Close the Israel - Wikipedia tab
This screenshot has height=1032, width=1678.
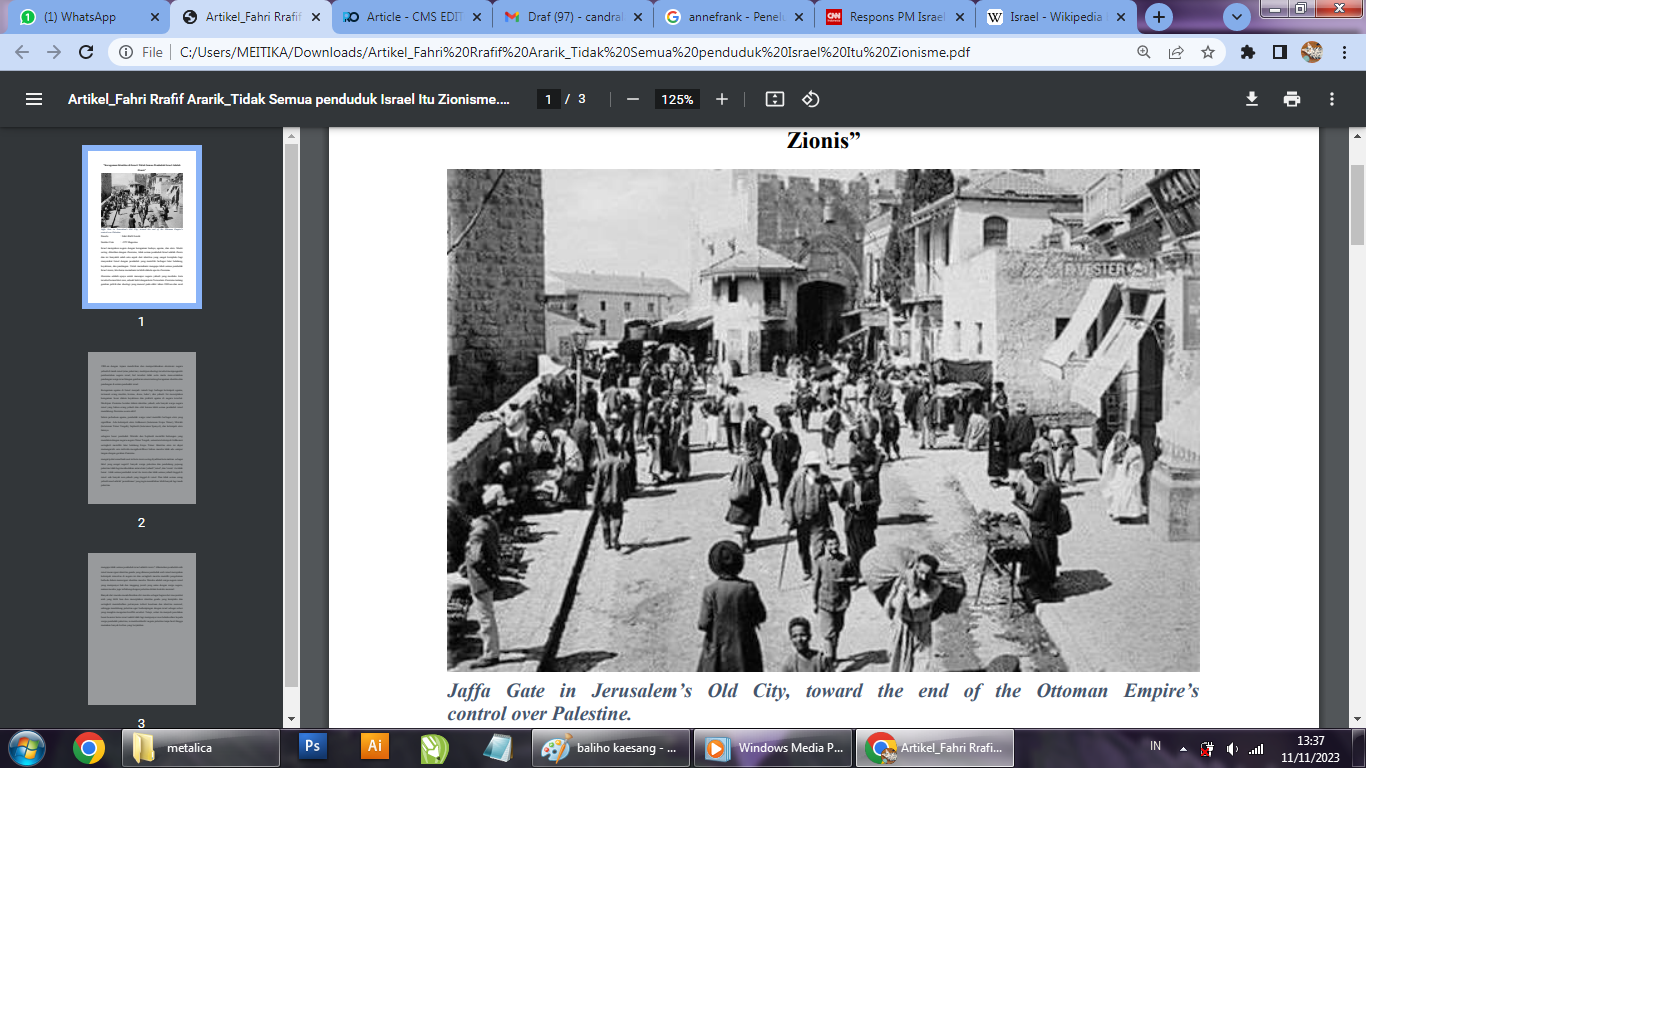1121,17
